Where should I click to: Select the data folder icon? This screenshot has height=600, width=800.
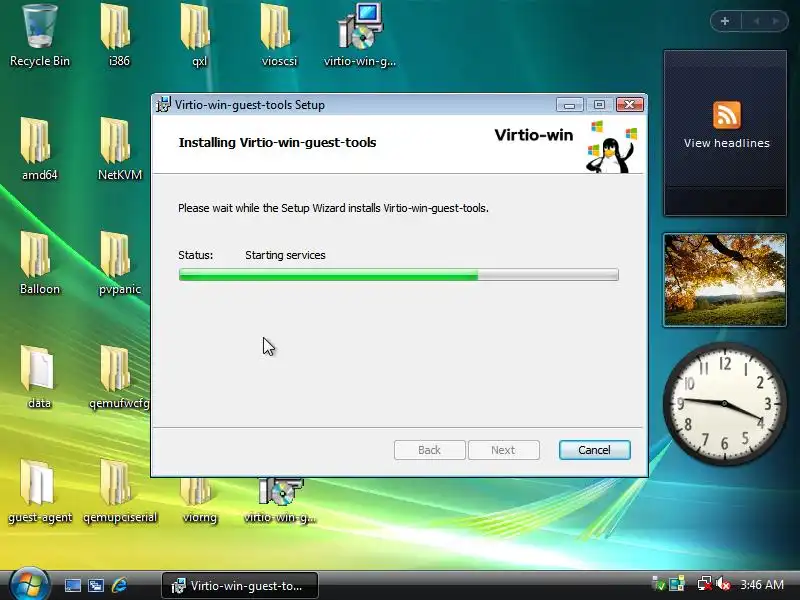coord(39,378)
